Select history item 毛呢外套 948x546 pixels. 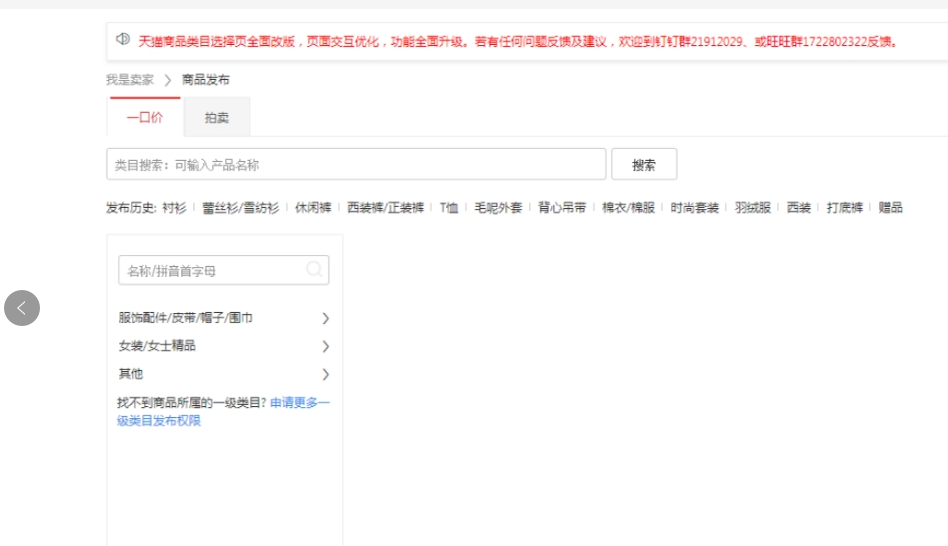coord(498,208)
